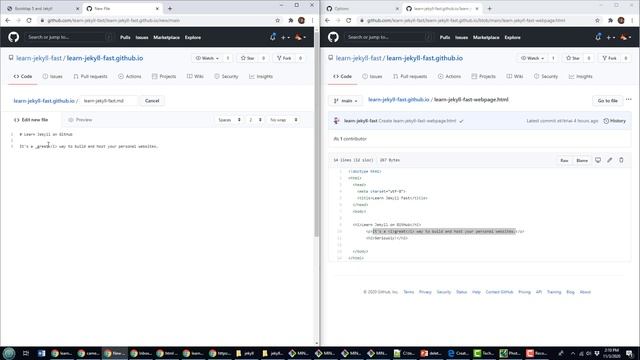The height and width of the screenshot is (360, 640).
Task: Change indent size dropdown
Action: click(255, 120)
